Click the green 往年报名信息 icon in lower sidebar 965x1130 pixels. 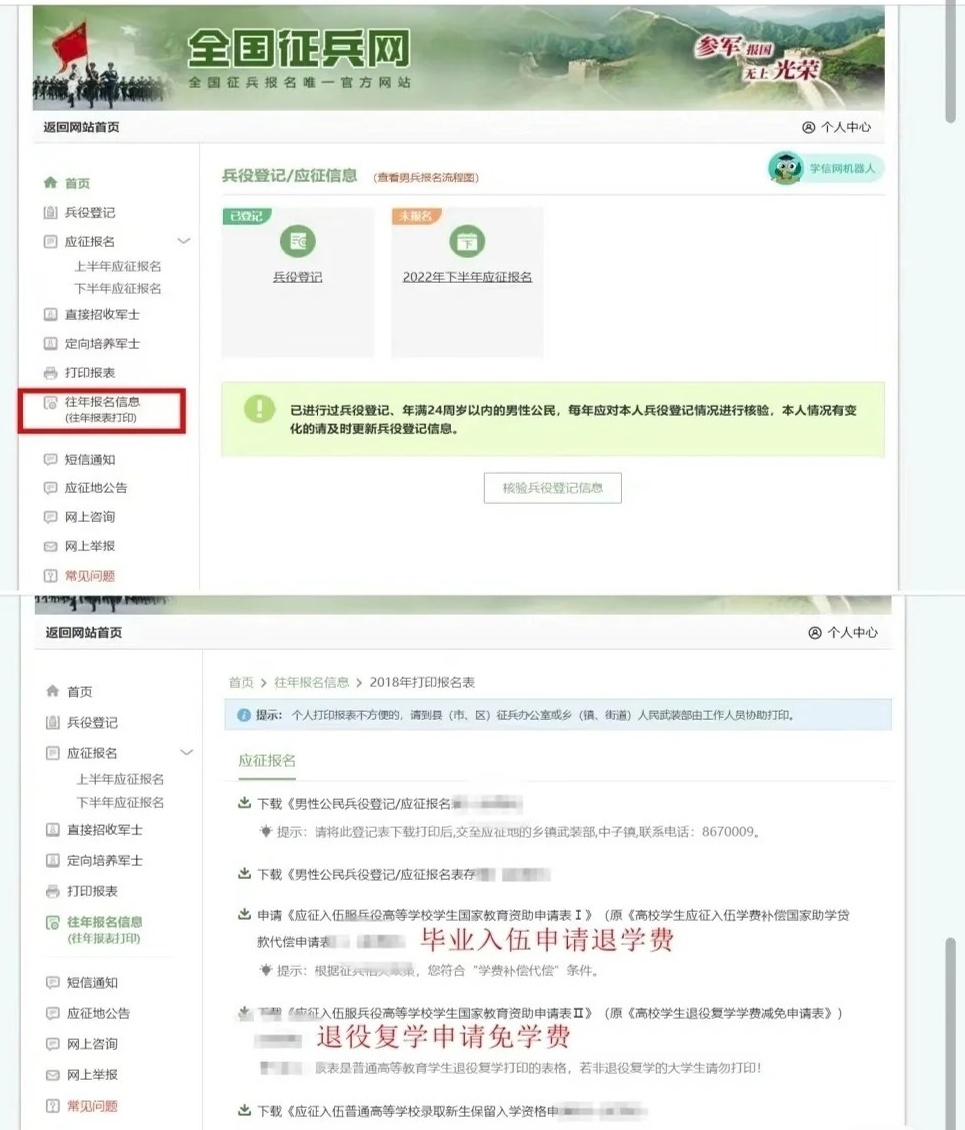tap(53, 922)
